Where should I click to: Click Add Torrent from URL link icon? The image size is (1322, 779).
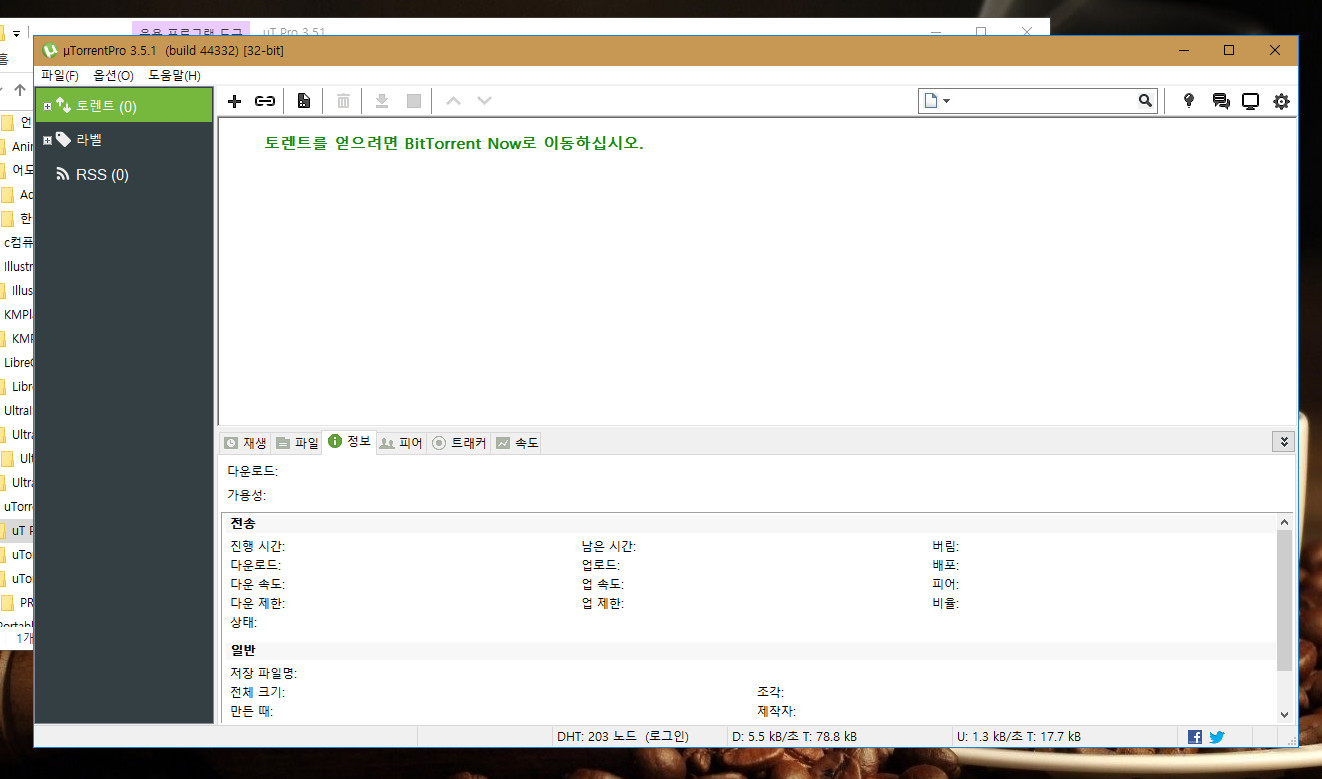click(x=264, y=101)
